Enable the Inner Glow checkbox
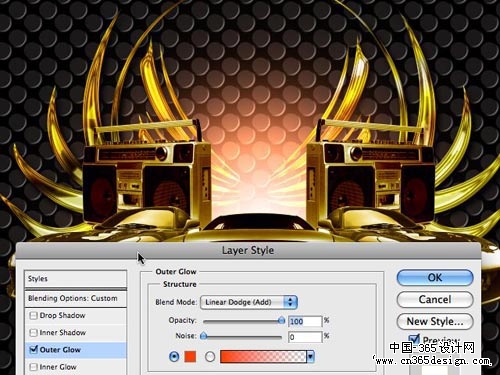 click(x=33, y=367)
